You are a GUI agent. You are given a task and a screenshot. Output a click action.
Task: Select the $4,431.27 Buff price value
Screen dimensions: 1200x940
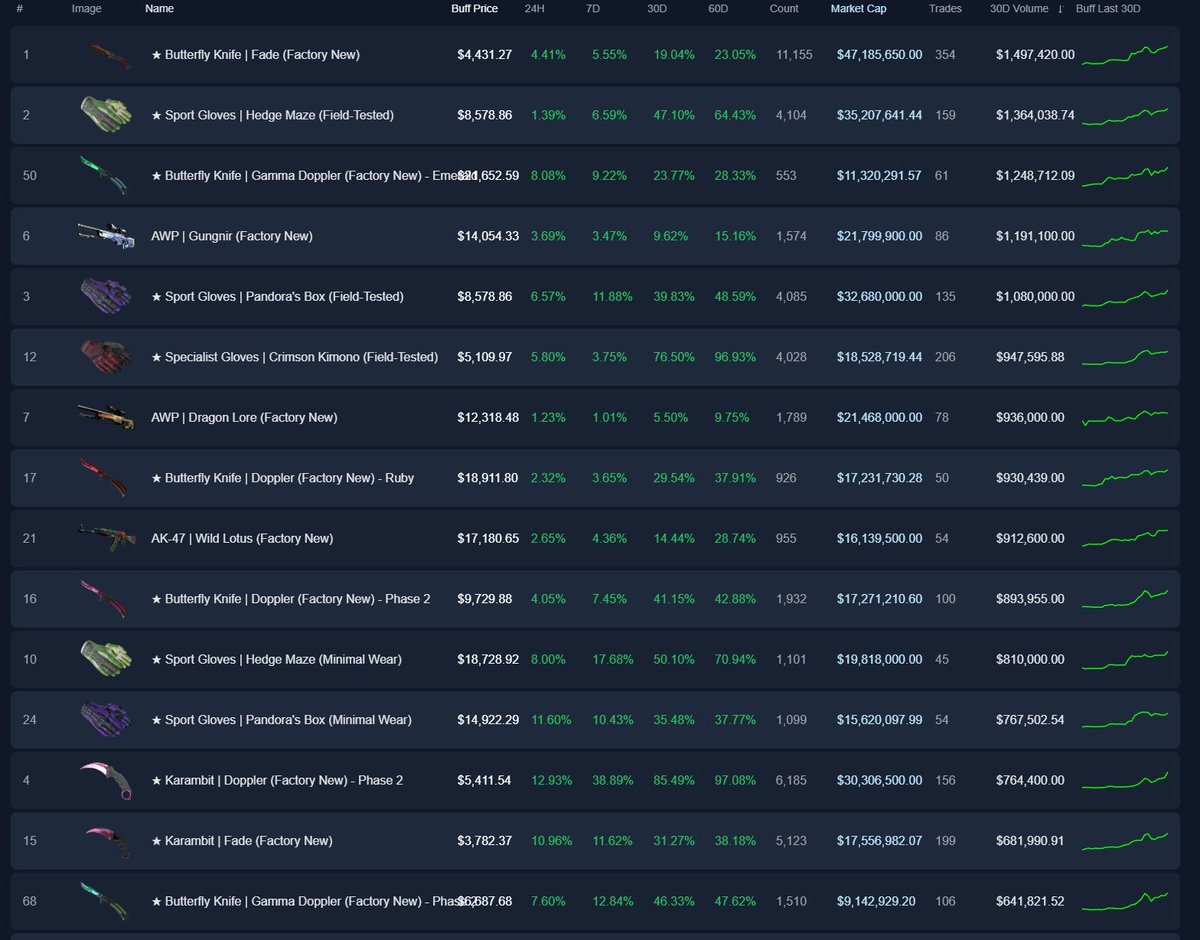pyautogui.click(x=485, y=55)
